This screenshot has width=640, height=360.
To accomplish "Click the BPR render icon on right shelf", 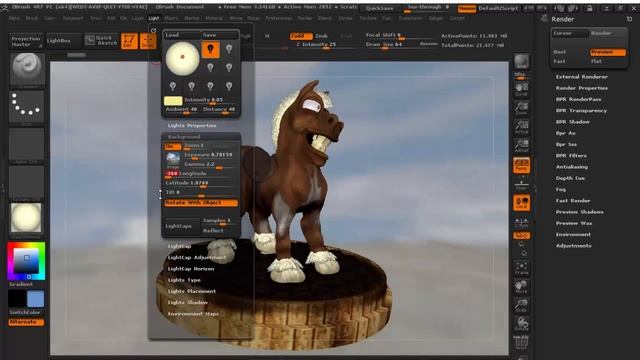I will (x=521, y=62).
